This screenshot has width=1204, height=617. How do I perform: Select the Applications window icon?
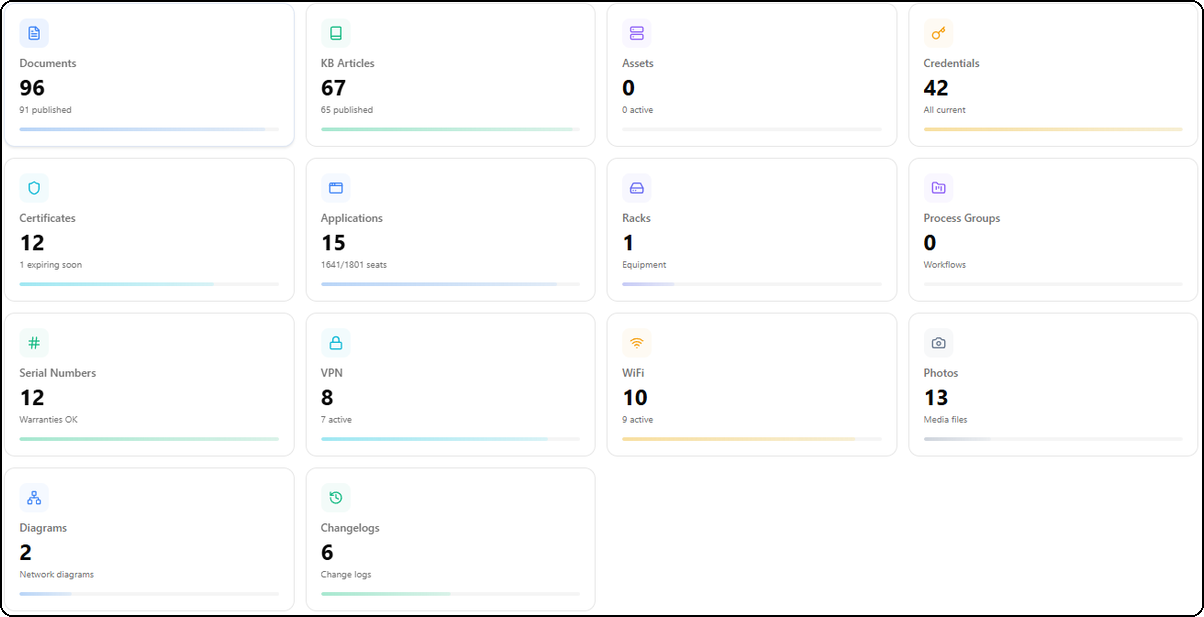336,188
